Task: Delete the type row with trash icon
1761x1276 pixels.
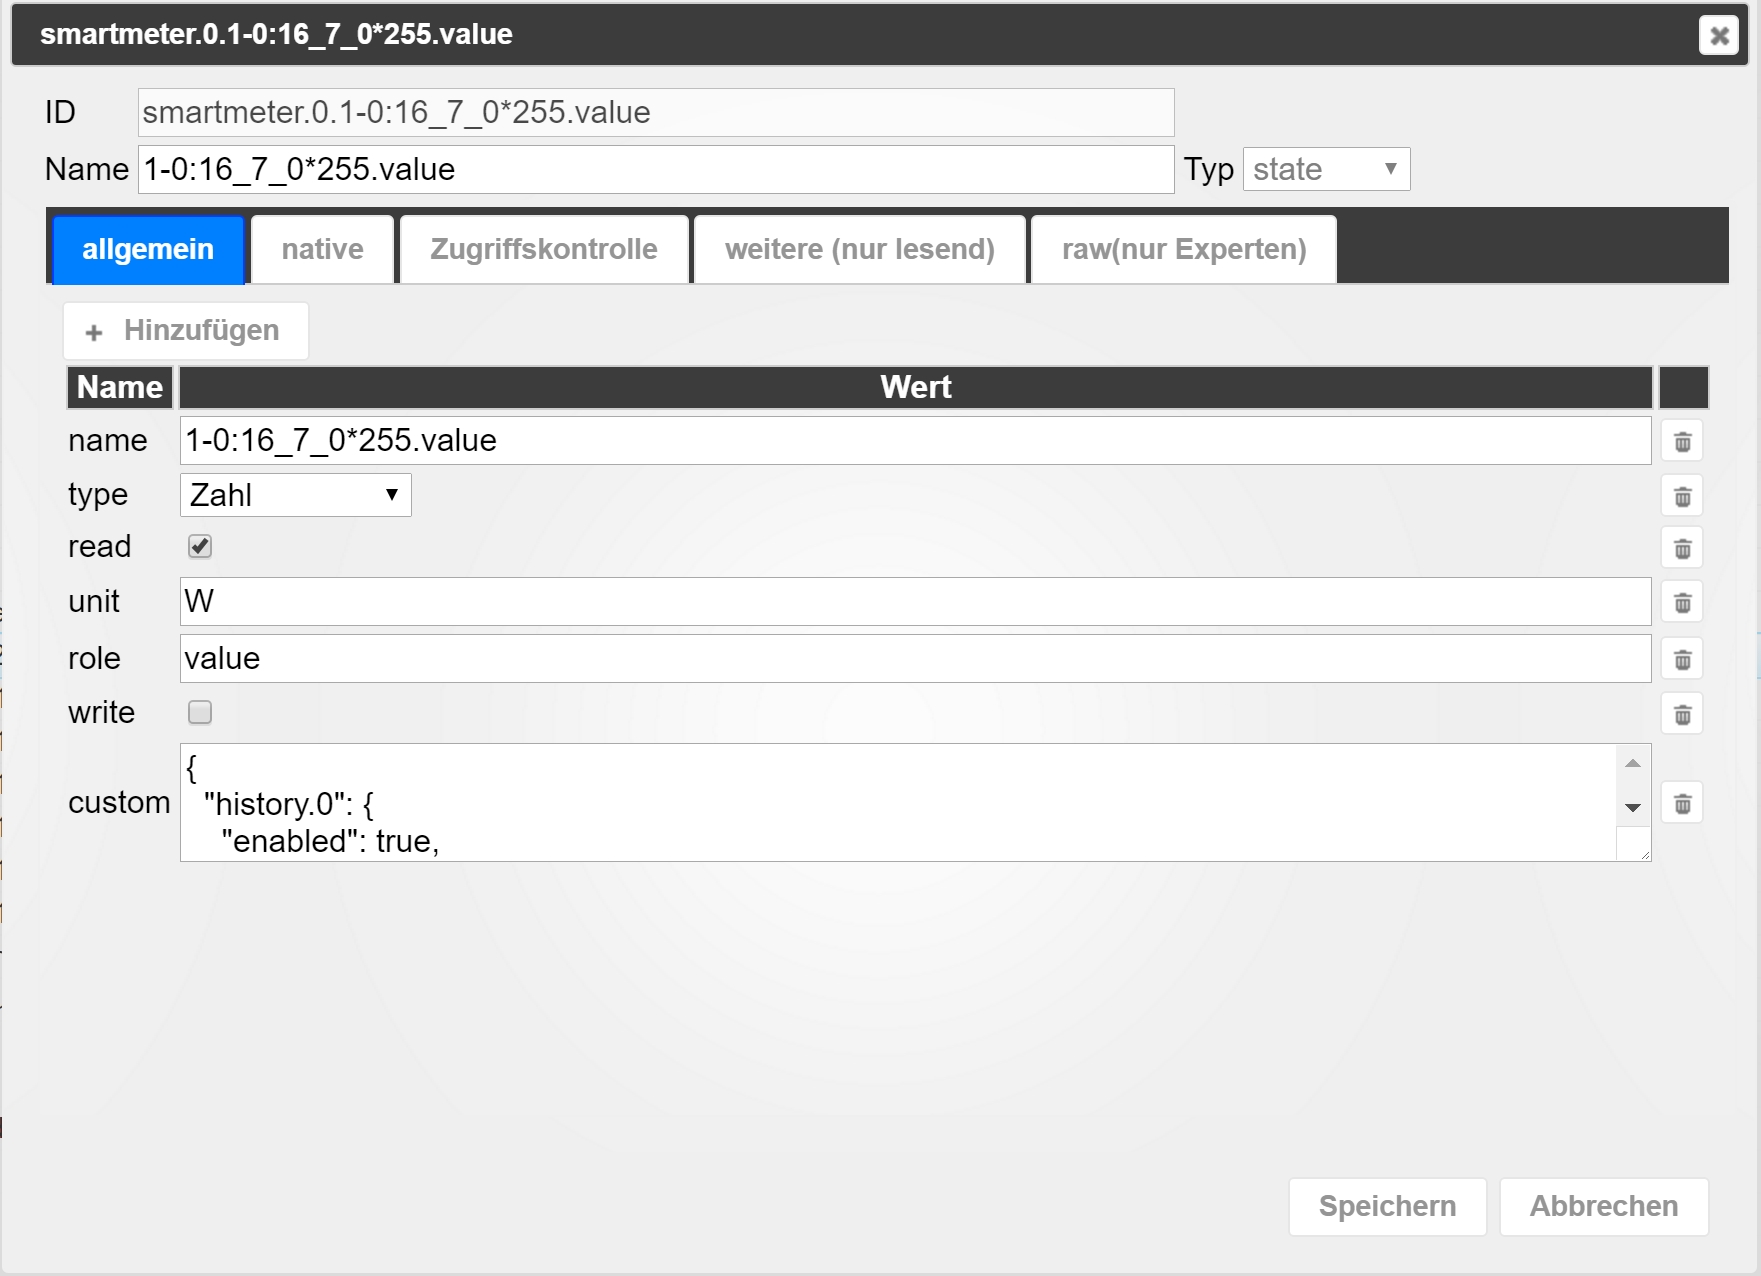Action: [x=1682, y=496]
